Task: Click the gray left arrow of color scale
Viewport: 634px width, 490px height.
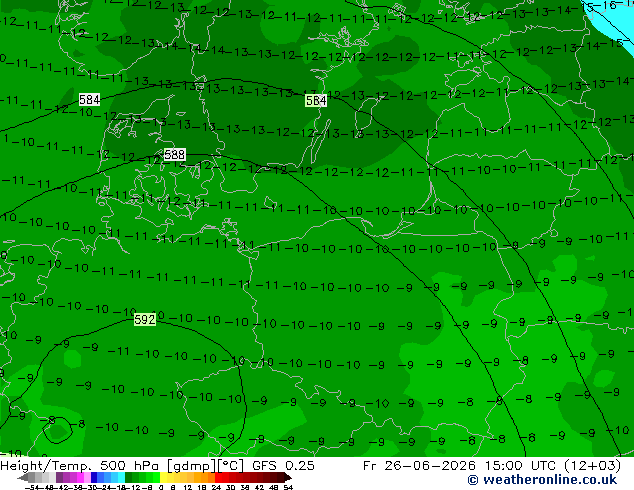Action: [22, 478]
